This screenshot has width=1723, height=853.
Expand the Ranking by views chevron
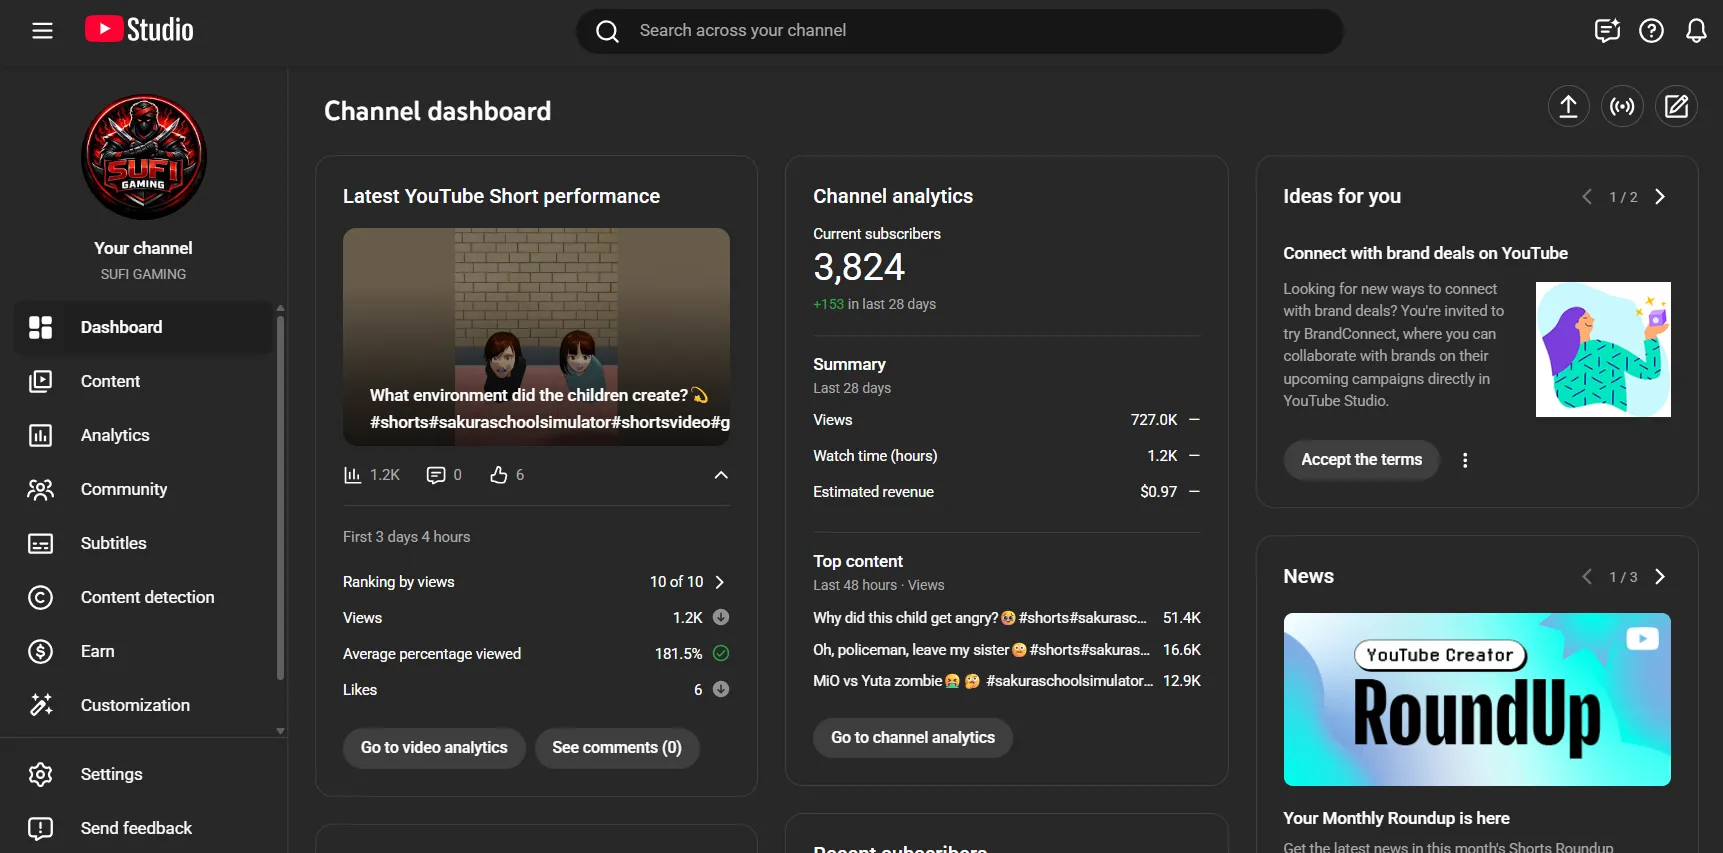click(719, 582)
